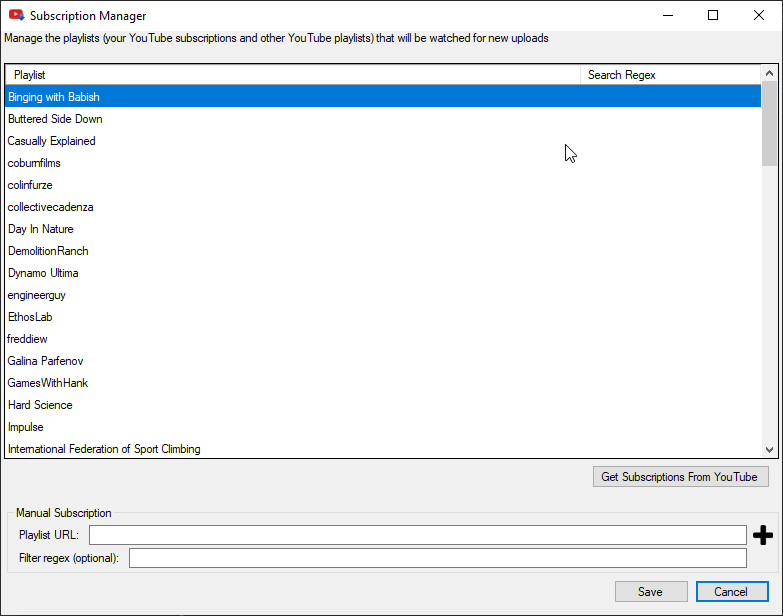Sort by the Playlist column header

pos(293,75)
